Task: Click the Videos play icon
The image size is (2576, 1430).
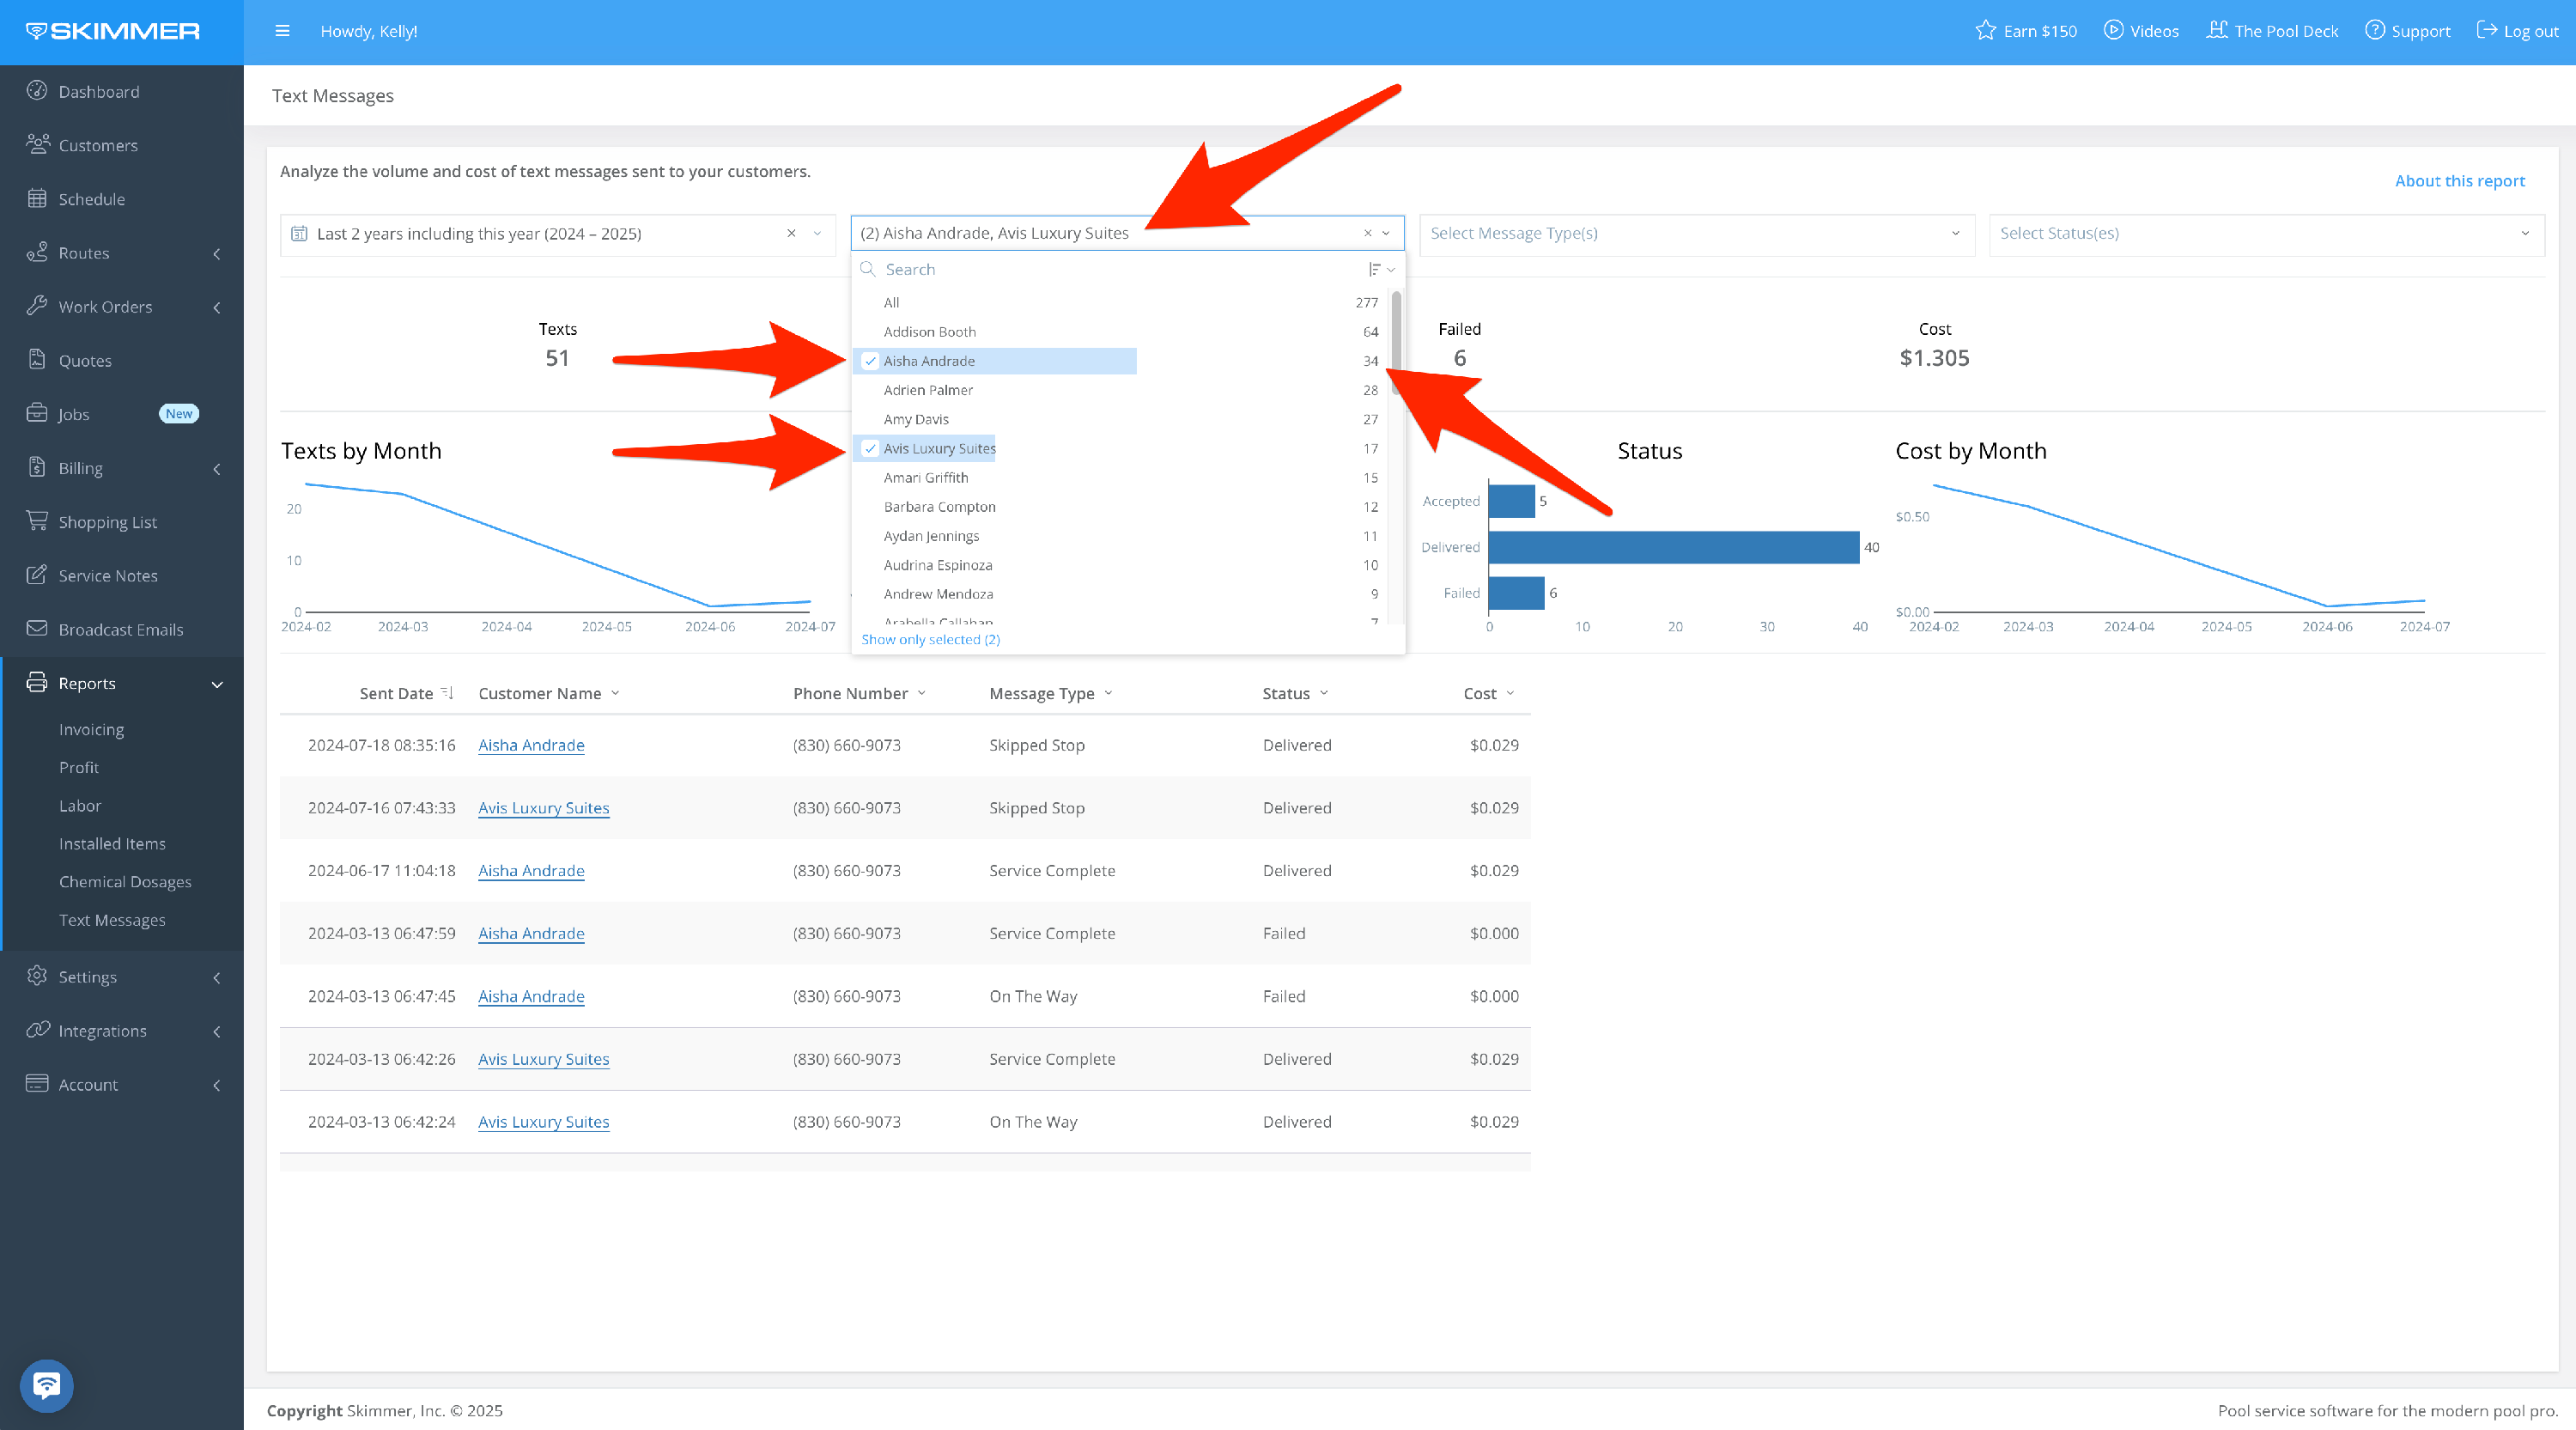Action: tap(2113, 30)
